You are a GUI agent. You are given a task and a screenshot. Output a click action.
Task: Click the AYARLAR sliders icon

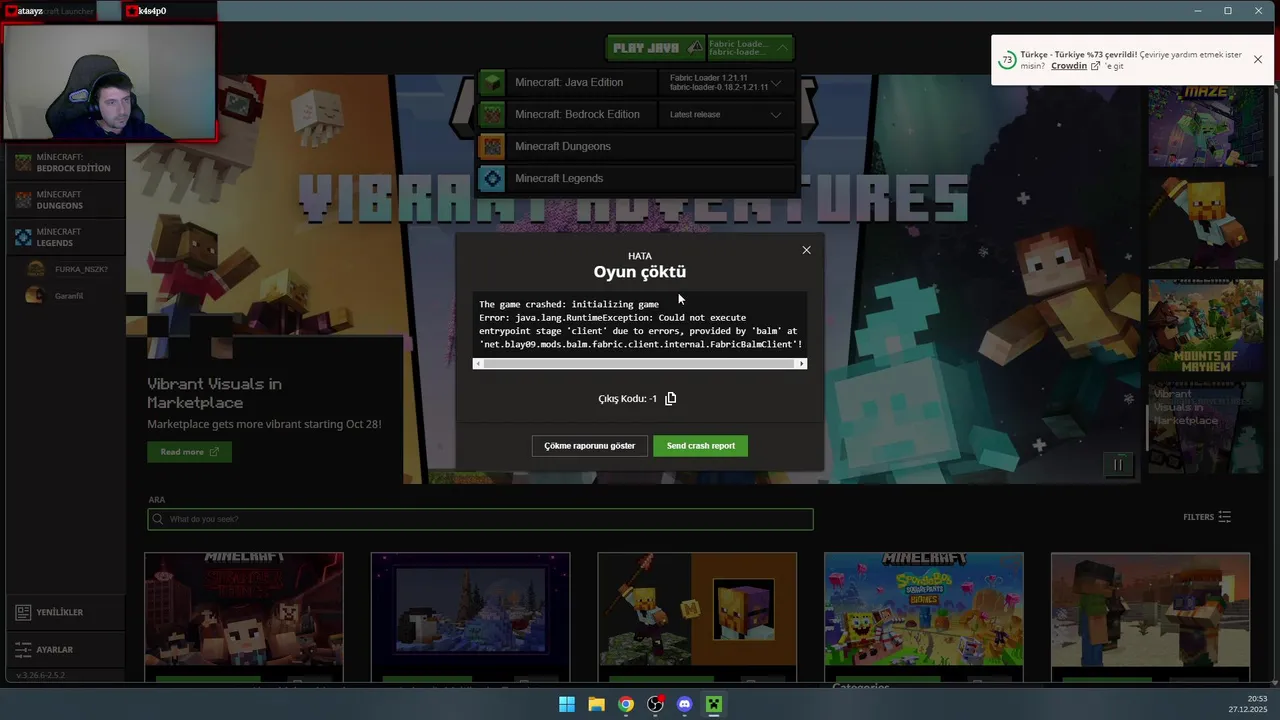(x=23, y=650)
